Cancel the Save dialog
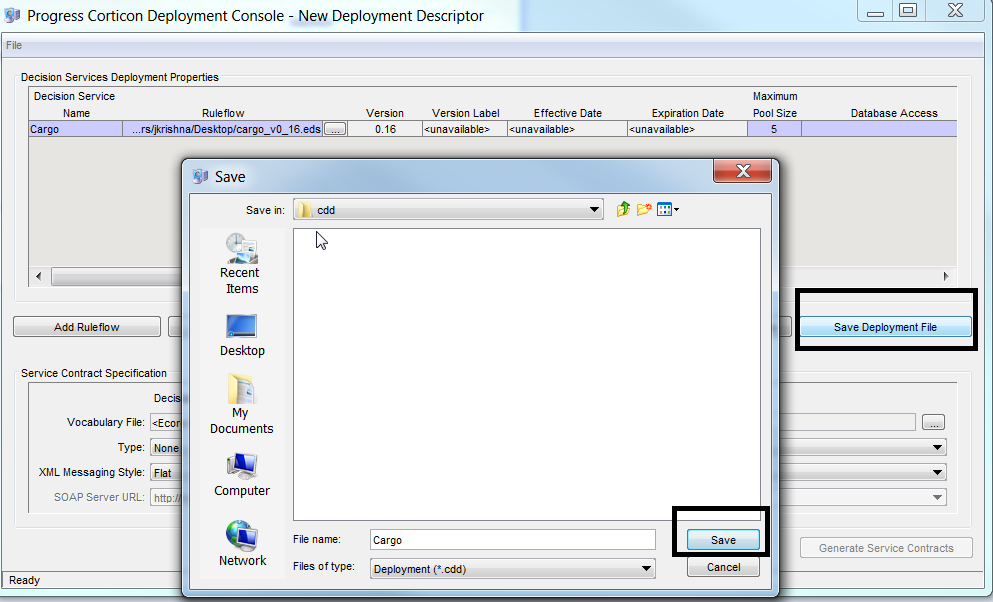 [723, 567]
